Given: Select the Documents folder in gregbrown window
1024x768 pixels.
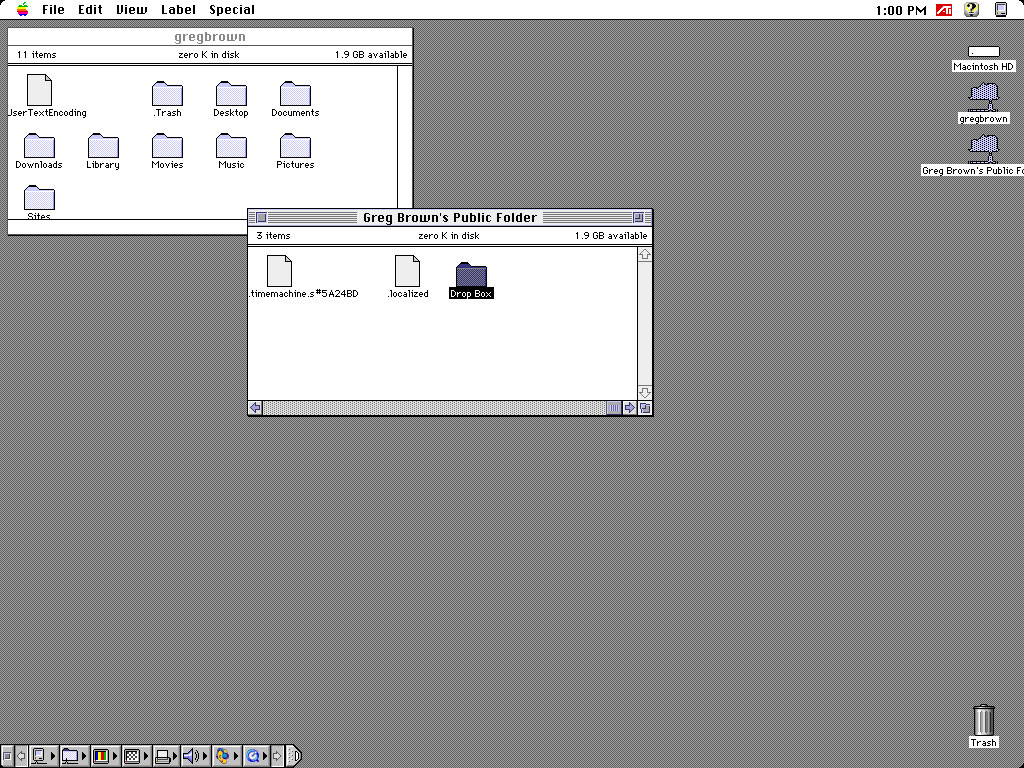Looking at the screenshot, I should [295, 99].
